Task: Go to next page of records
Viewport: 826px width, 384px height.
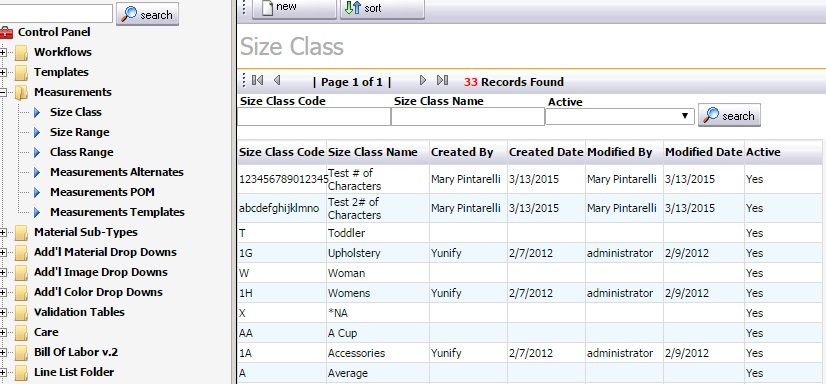Action: (422, 81)
